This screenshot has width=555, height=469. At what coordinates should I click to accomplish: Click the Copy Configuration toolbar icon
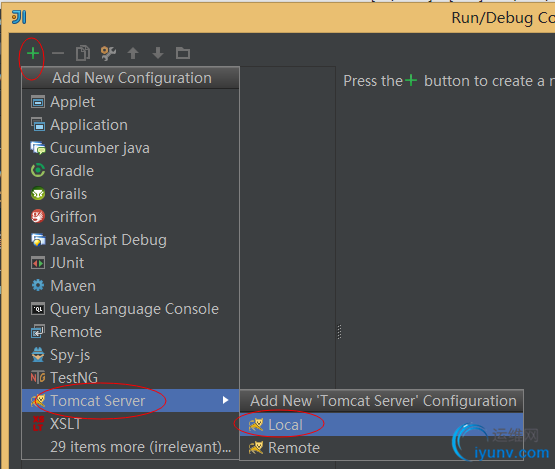[83, 53]
